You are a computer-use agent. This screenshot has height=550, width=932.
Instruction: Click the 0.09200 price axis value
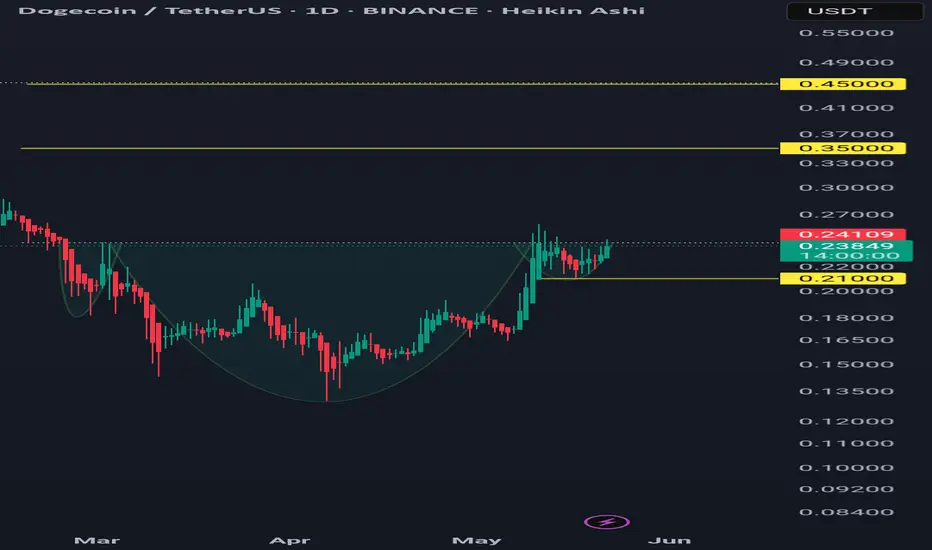point(846,489)
